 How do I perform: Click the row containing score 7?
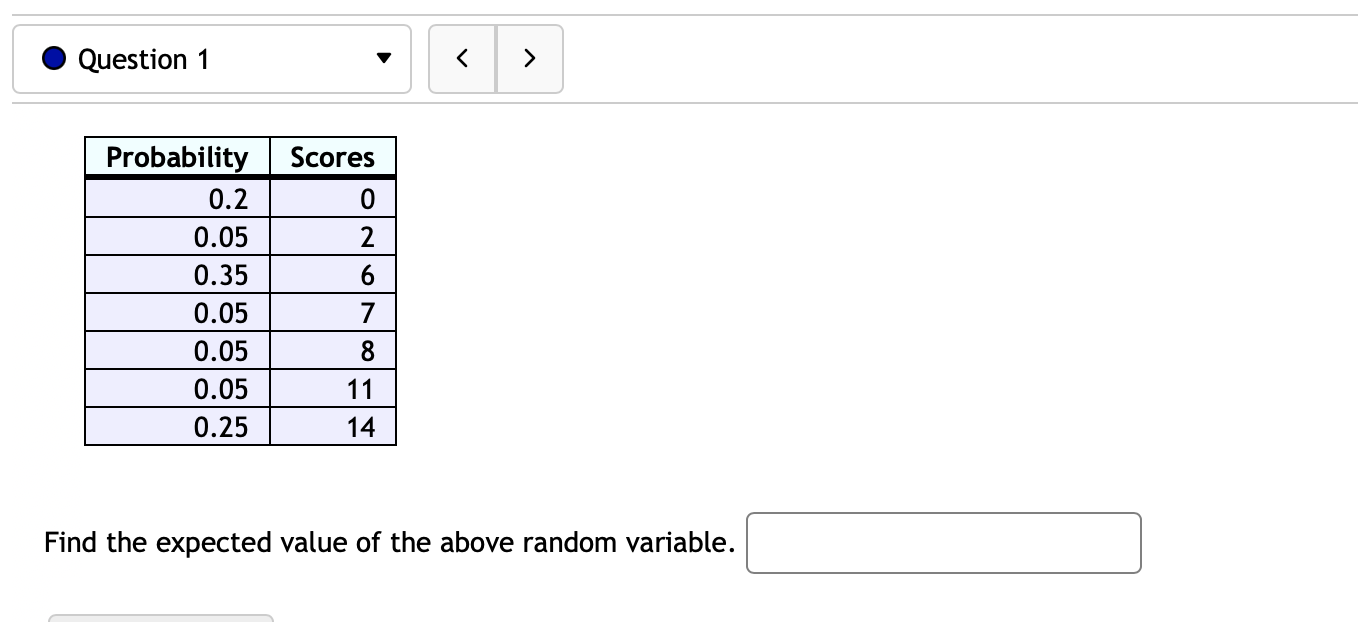click(240, 313)
